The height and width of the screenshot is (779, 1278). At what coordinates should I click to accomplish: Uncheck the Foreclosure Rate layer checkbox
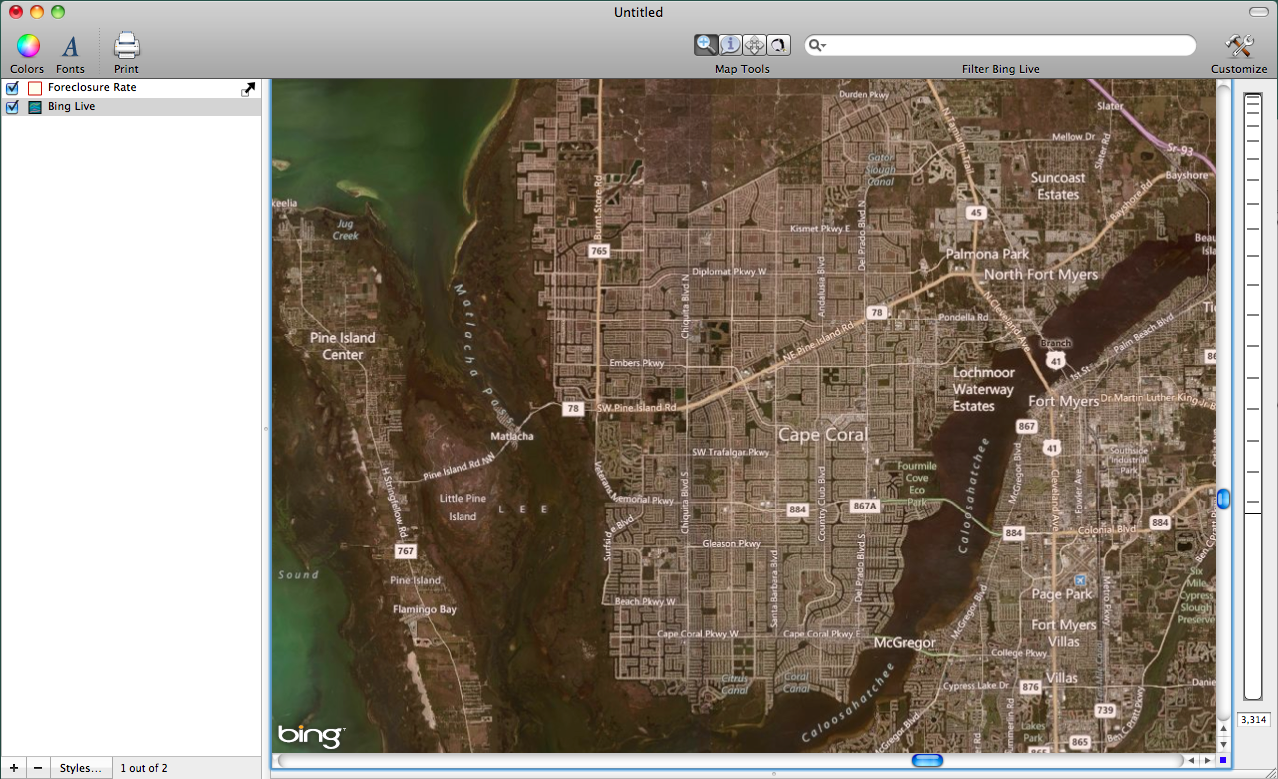(13, 88)
